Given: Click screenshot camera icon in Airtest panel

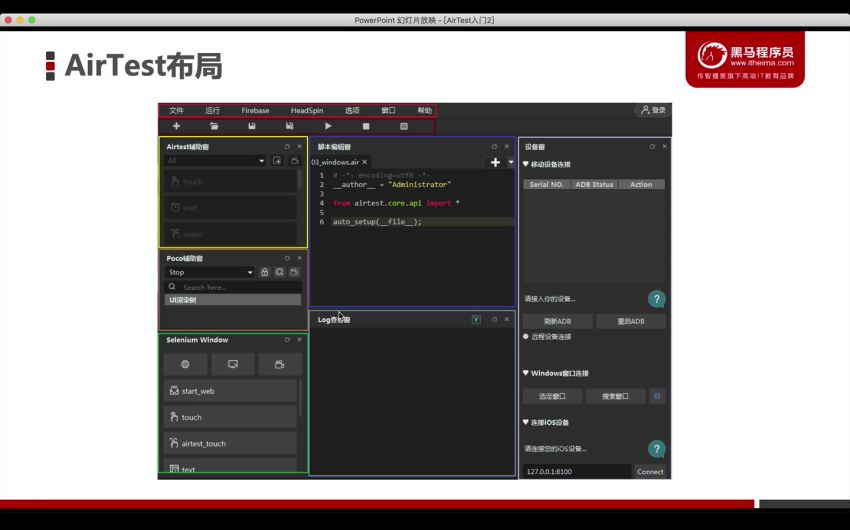Looking at the screenshot, I should tap(294, 160).
